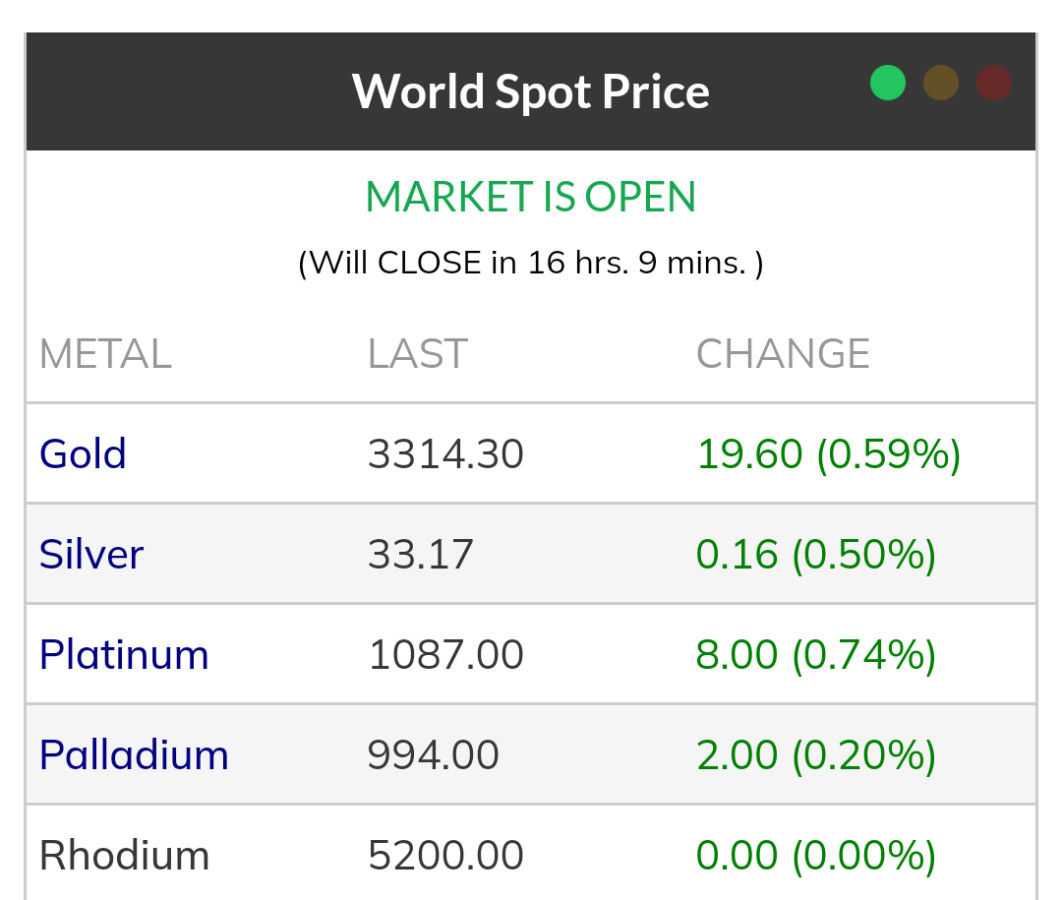This screenshot has height=900, width=1062.
Task: Click the METAL column header
Action: [x=105, y=354]
